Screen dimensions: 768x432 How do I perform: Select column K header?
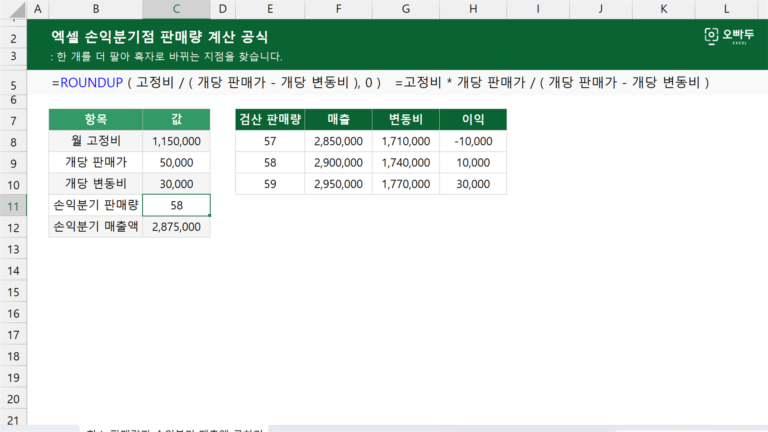[x=663, y=9]
